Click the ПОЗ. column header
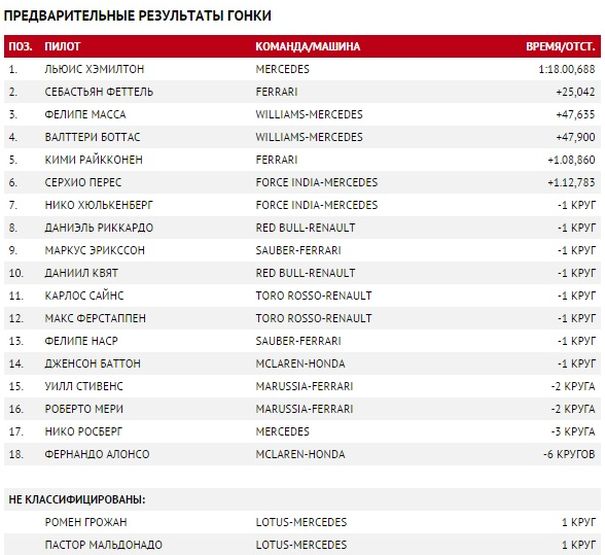This screenshot has width=605, height=555. (x=19, y=46)
